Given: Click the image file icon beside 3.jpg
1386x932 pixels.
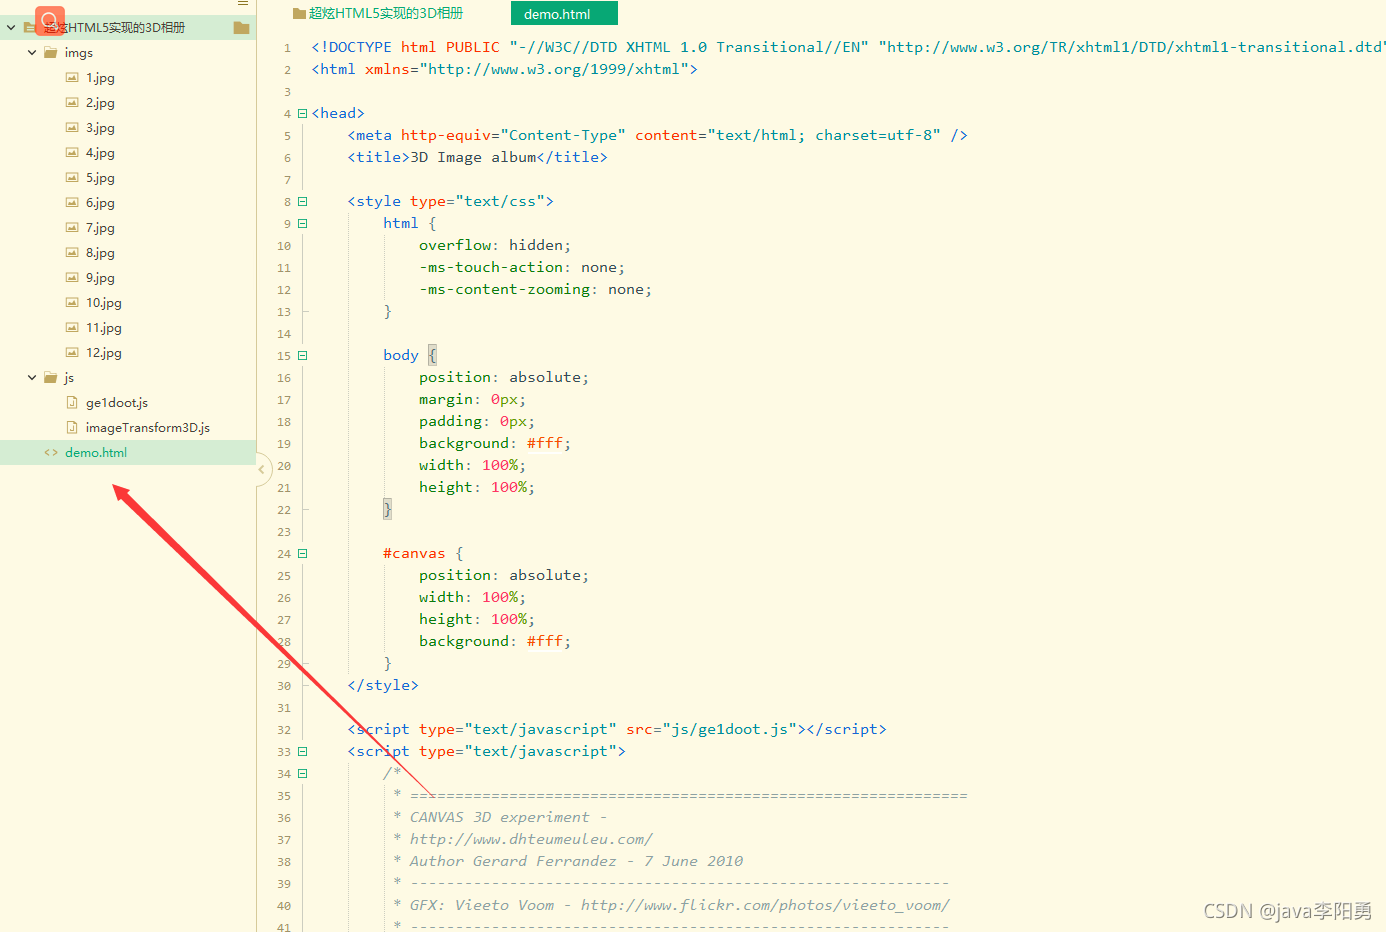Looking at the screenshot, I should 72,127.
